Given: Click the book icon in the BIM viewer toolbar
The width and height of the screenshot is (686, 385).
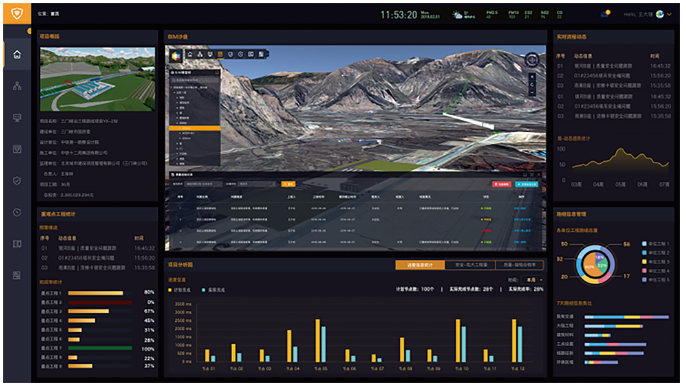Looking at the screenshot, I should pos(251,54).
